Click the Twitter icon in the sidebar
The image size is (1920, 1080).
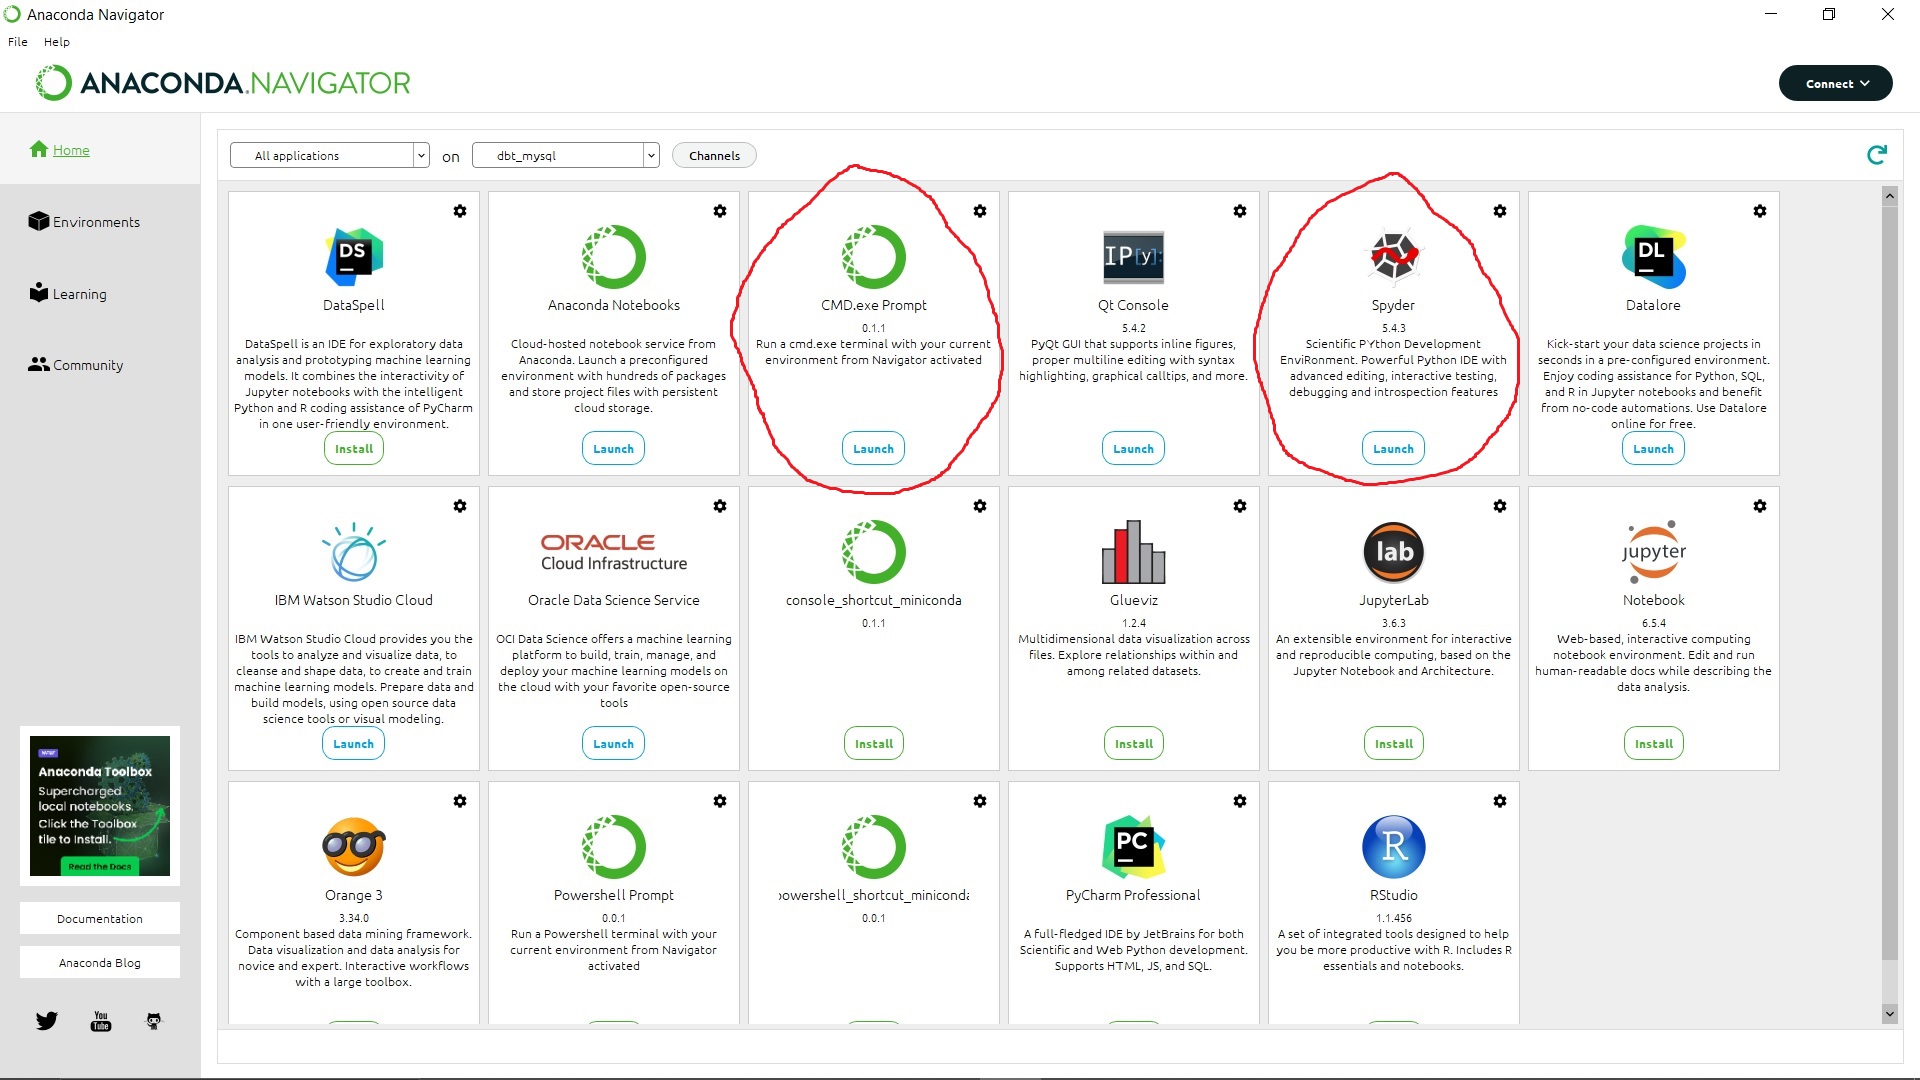47,1021
